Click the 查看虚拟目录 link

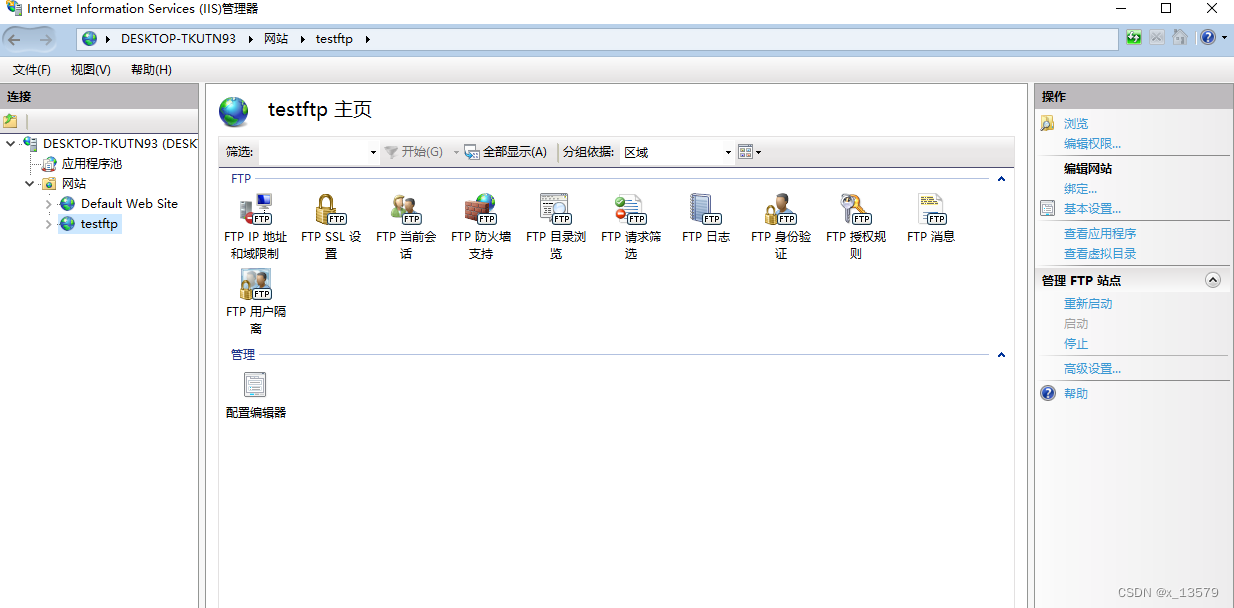click(x=1100, y=254)
